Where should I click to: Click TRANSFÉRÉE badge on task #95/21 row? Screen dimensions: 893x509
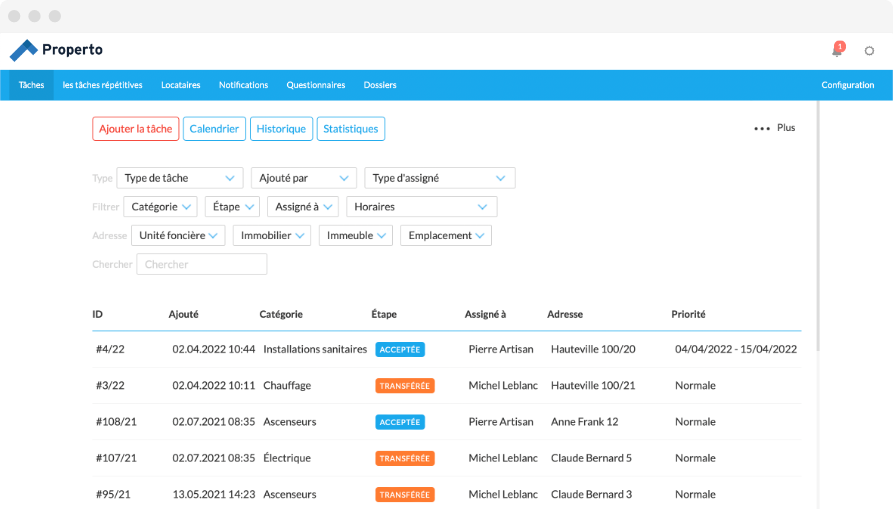click(405, 495)
